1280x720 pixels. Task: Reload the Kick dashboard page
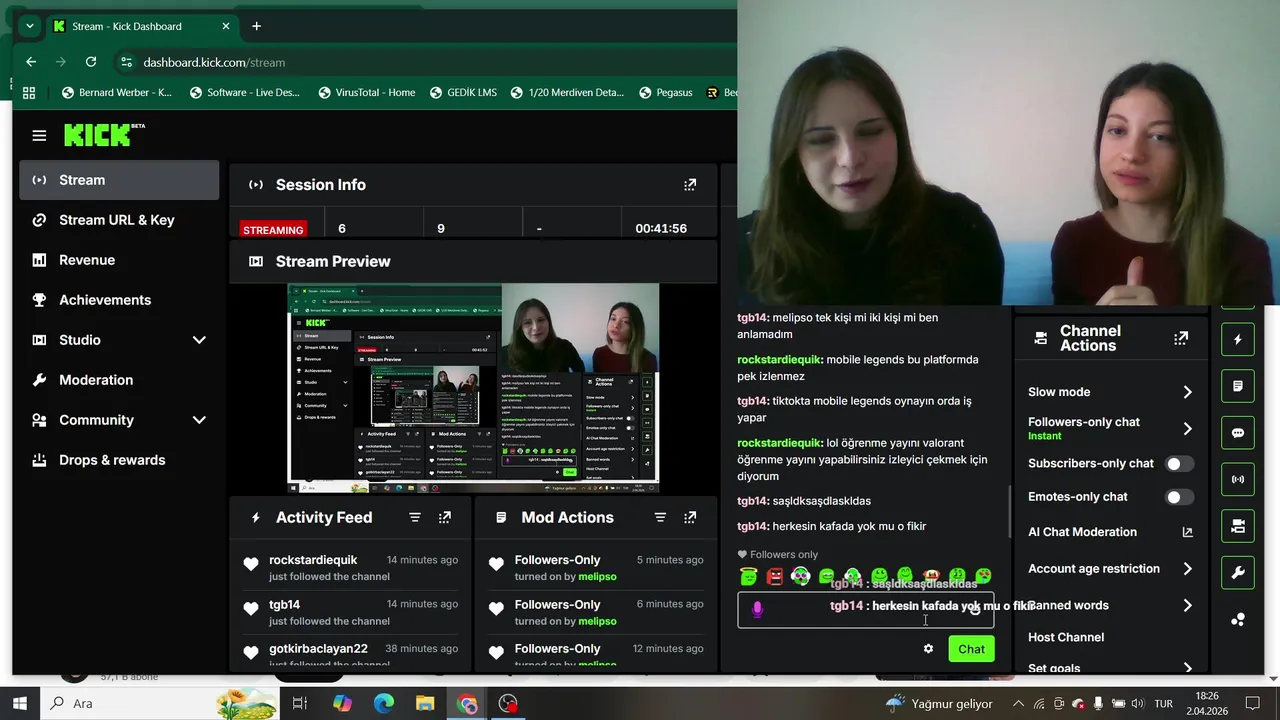[x=91, y=62]
